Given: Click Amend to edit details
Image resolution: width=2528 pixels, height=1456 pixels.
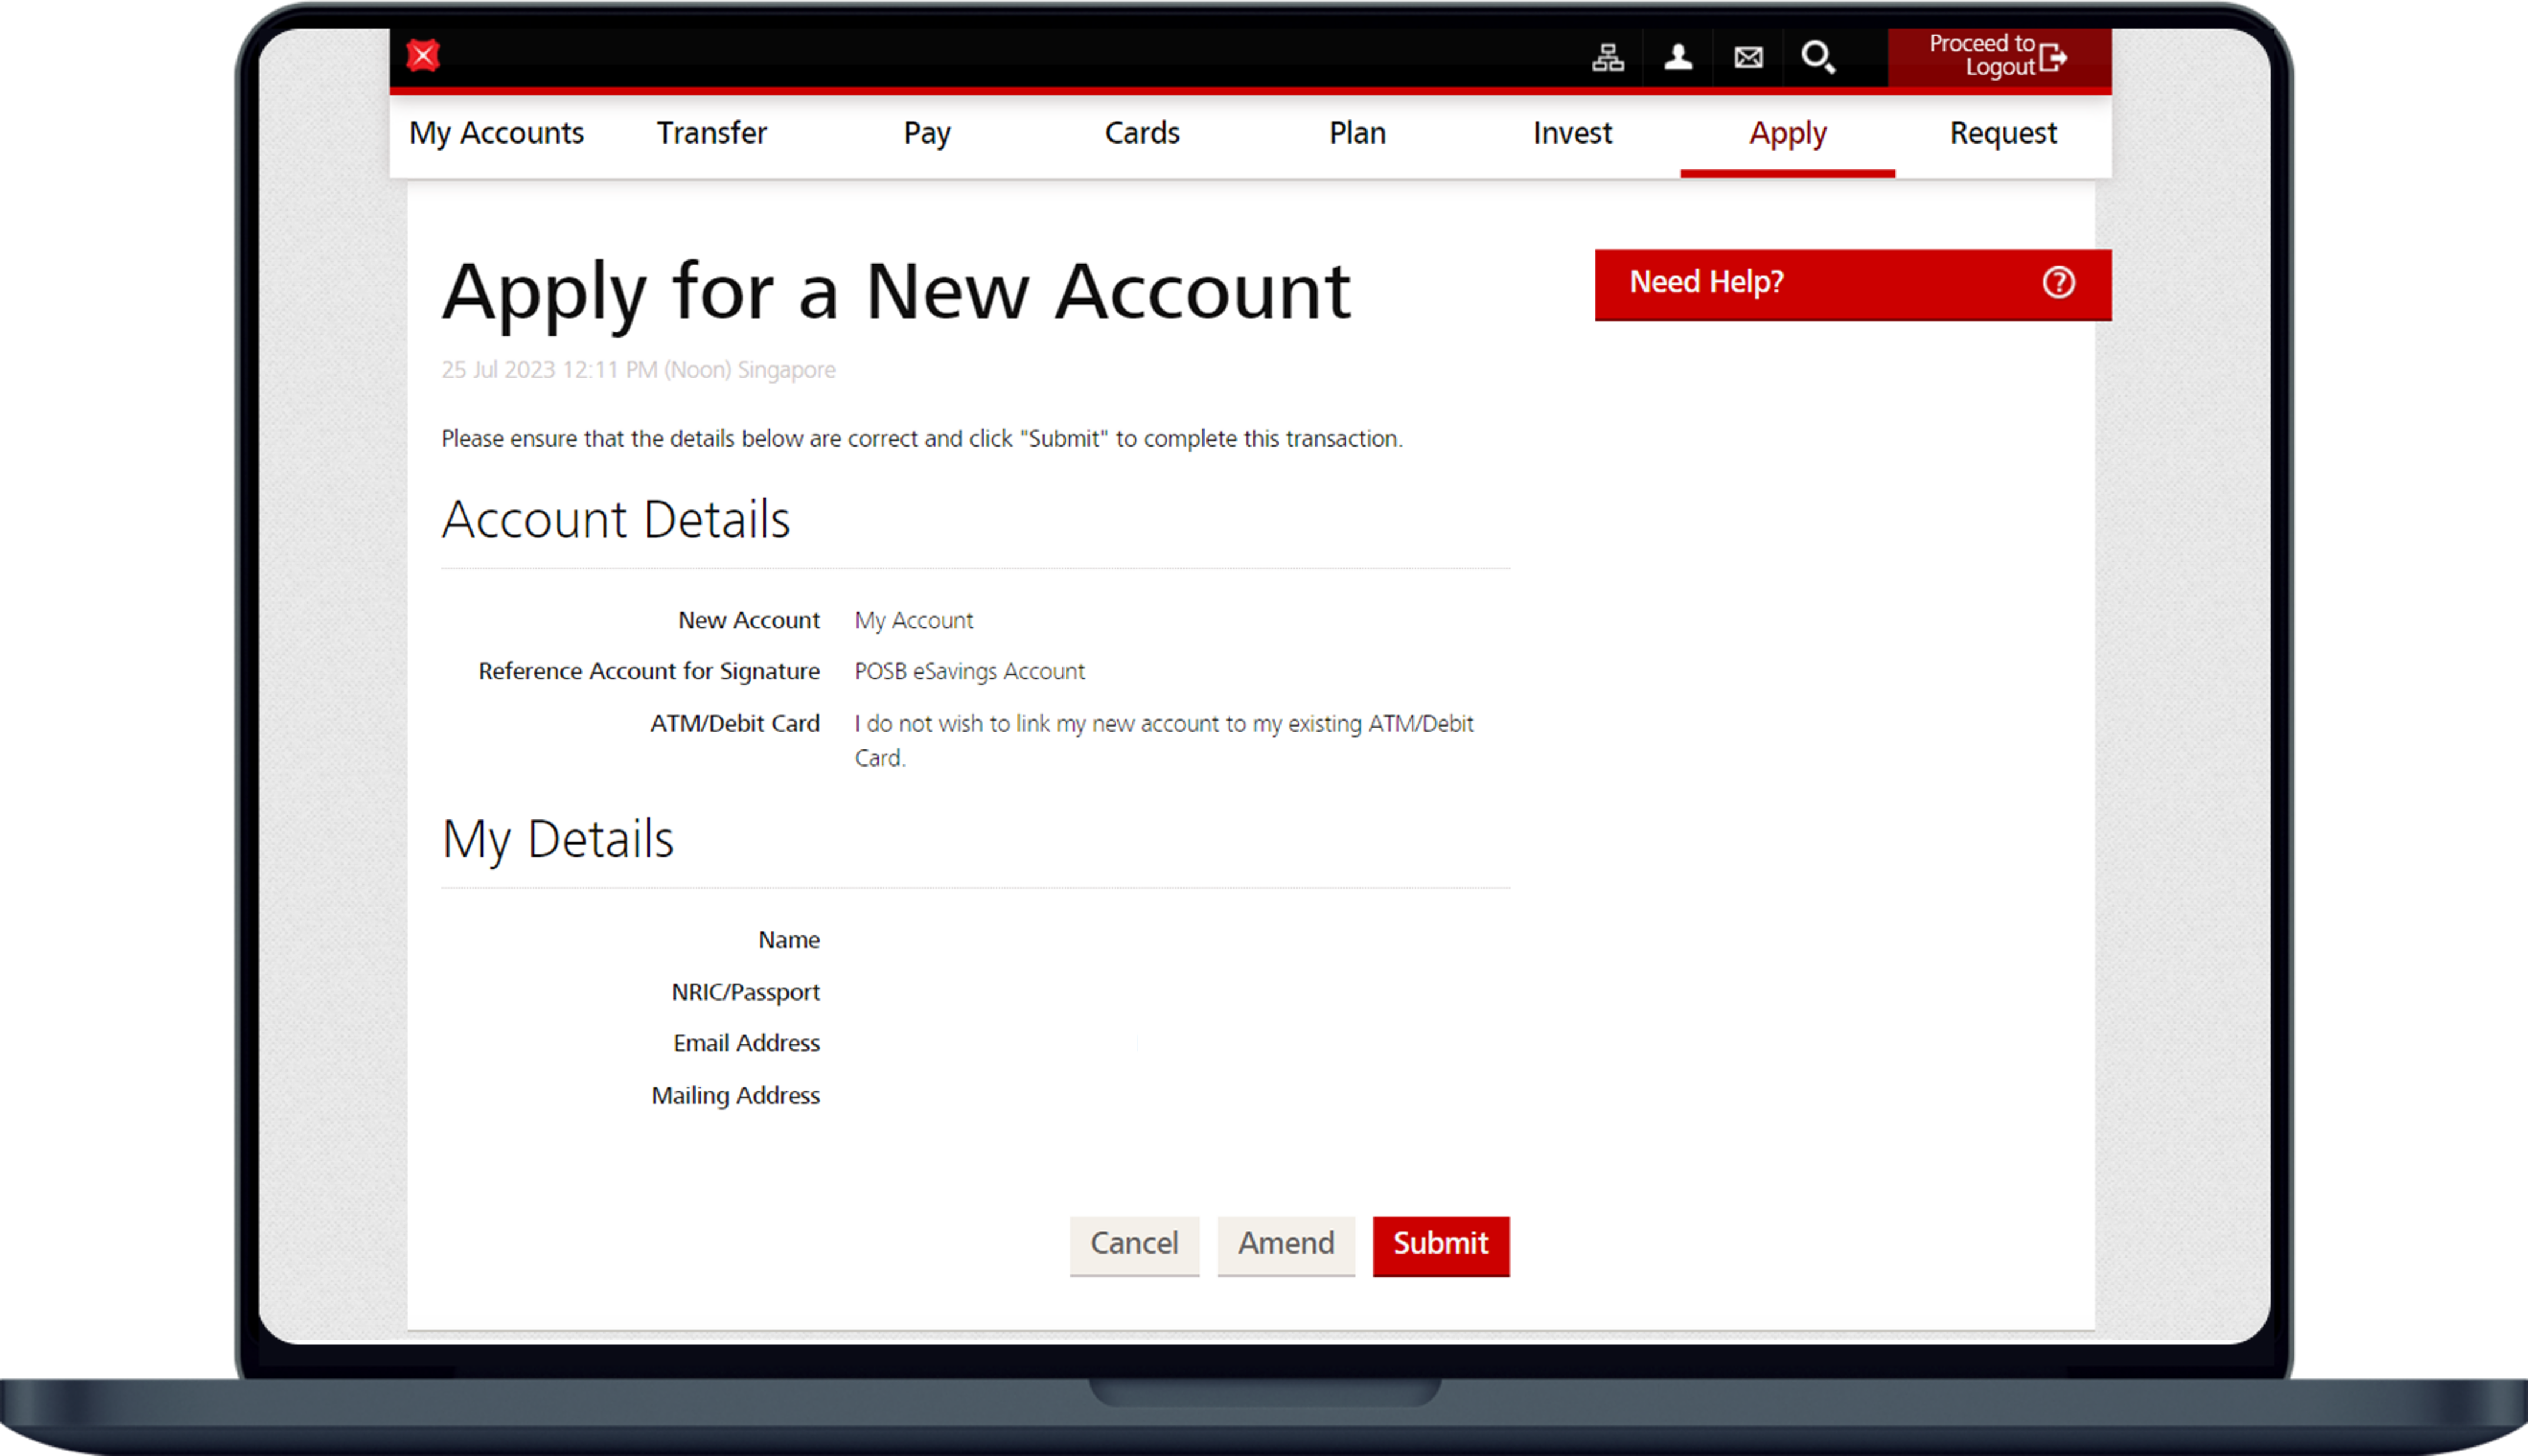Looking at the screenshot, I should coord(1286,1244).
